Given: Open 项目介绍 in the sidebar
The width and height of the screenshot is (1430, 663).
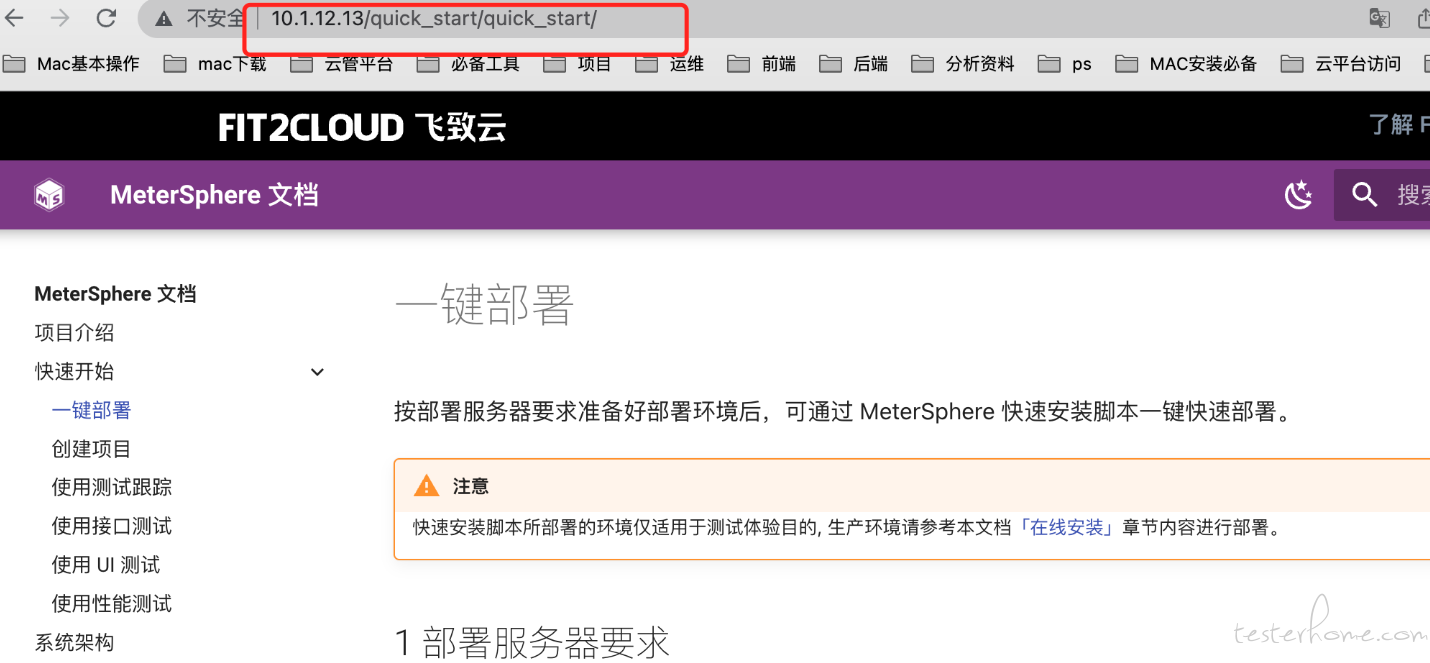Looking at the screenshot, I should pyautogui.click(x=74, y=333).
